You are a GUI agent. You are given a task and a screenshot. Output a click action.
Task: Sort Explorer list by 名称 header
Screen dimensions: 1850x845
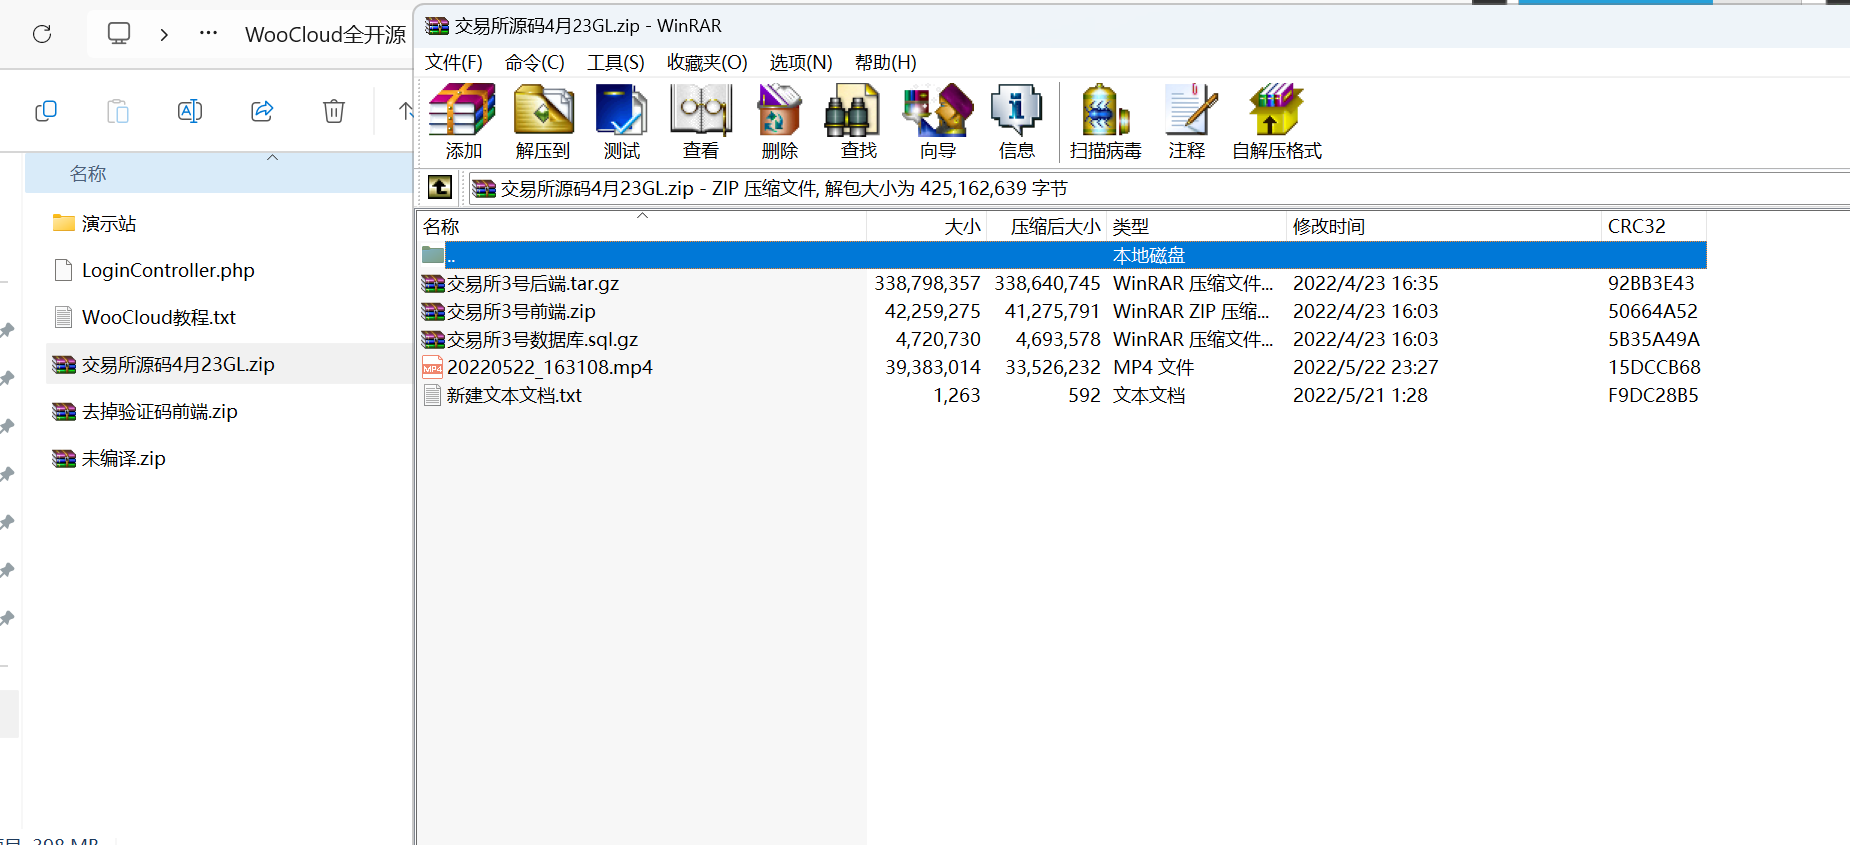click(218, 173)
